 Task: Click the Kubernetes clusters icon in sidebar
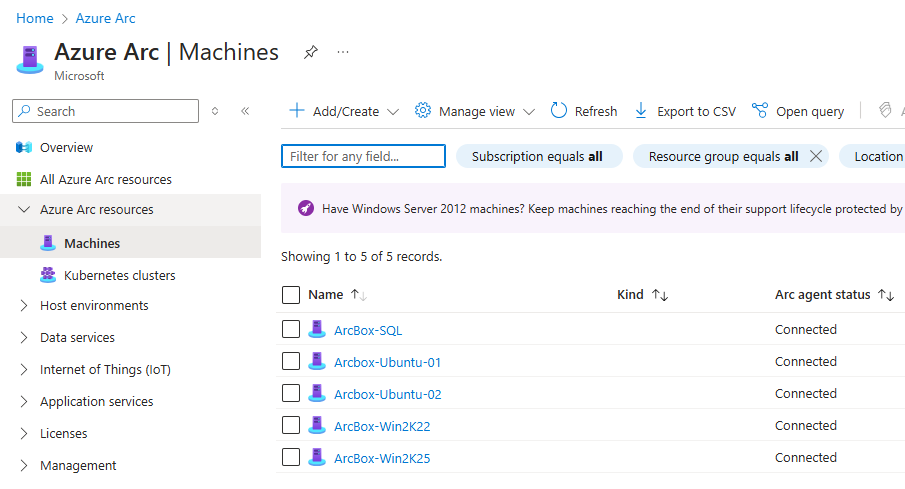click(48, 275)
